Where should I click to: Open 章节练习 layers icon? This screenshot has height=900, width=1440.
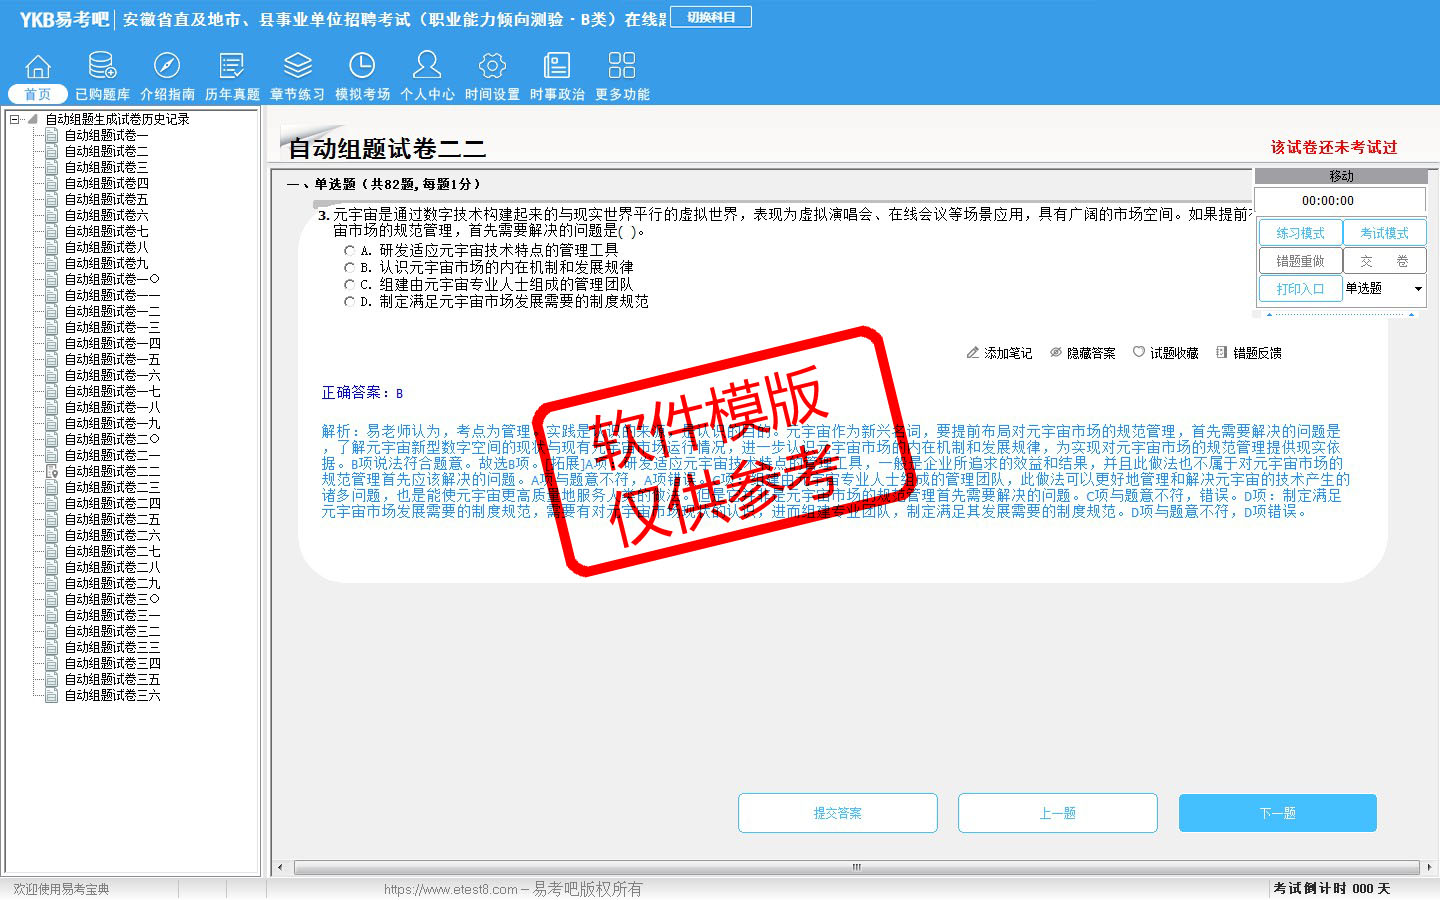(297, 66)
